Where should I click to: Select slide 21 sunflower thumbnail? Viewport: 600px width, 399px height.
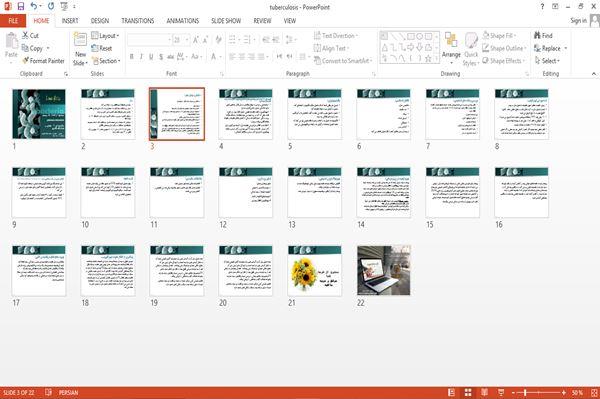315,270
